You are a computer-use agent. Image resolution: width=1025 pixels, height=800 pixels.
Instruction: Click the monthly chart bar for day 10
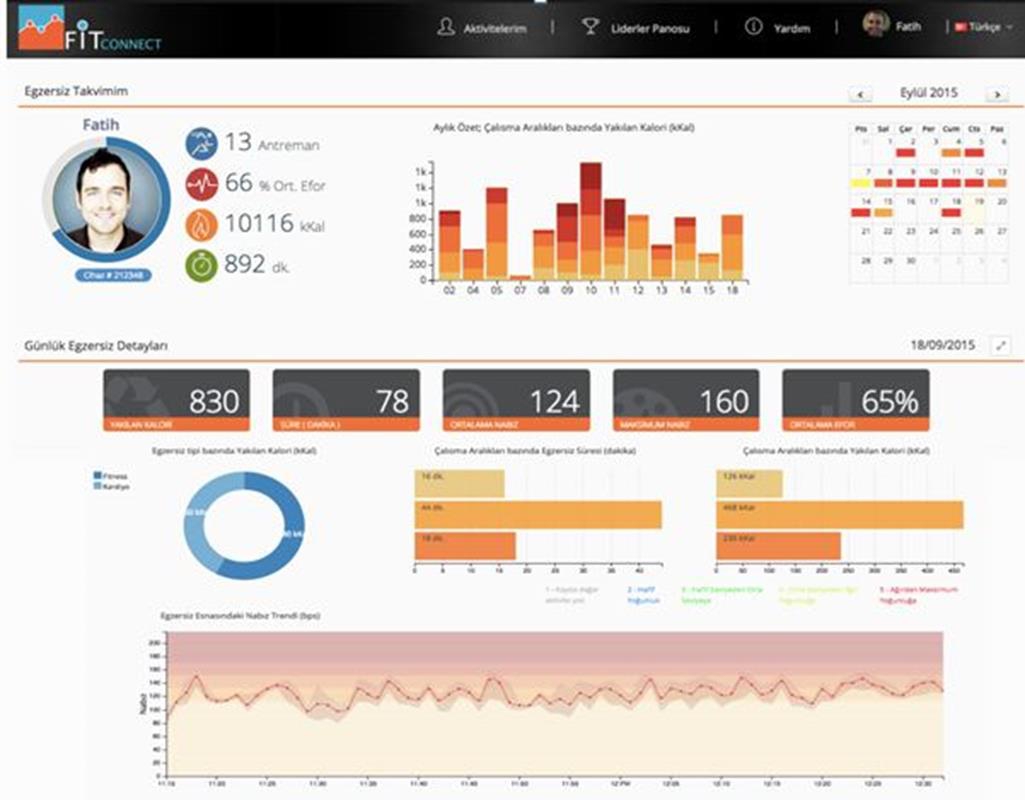[591, 222]
